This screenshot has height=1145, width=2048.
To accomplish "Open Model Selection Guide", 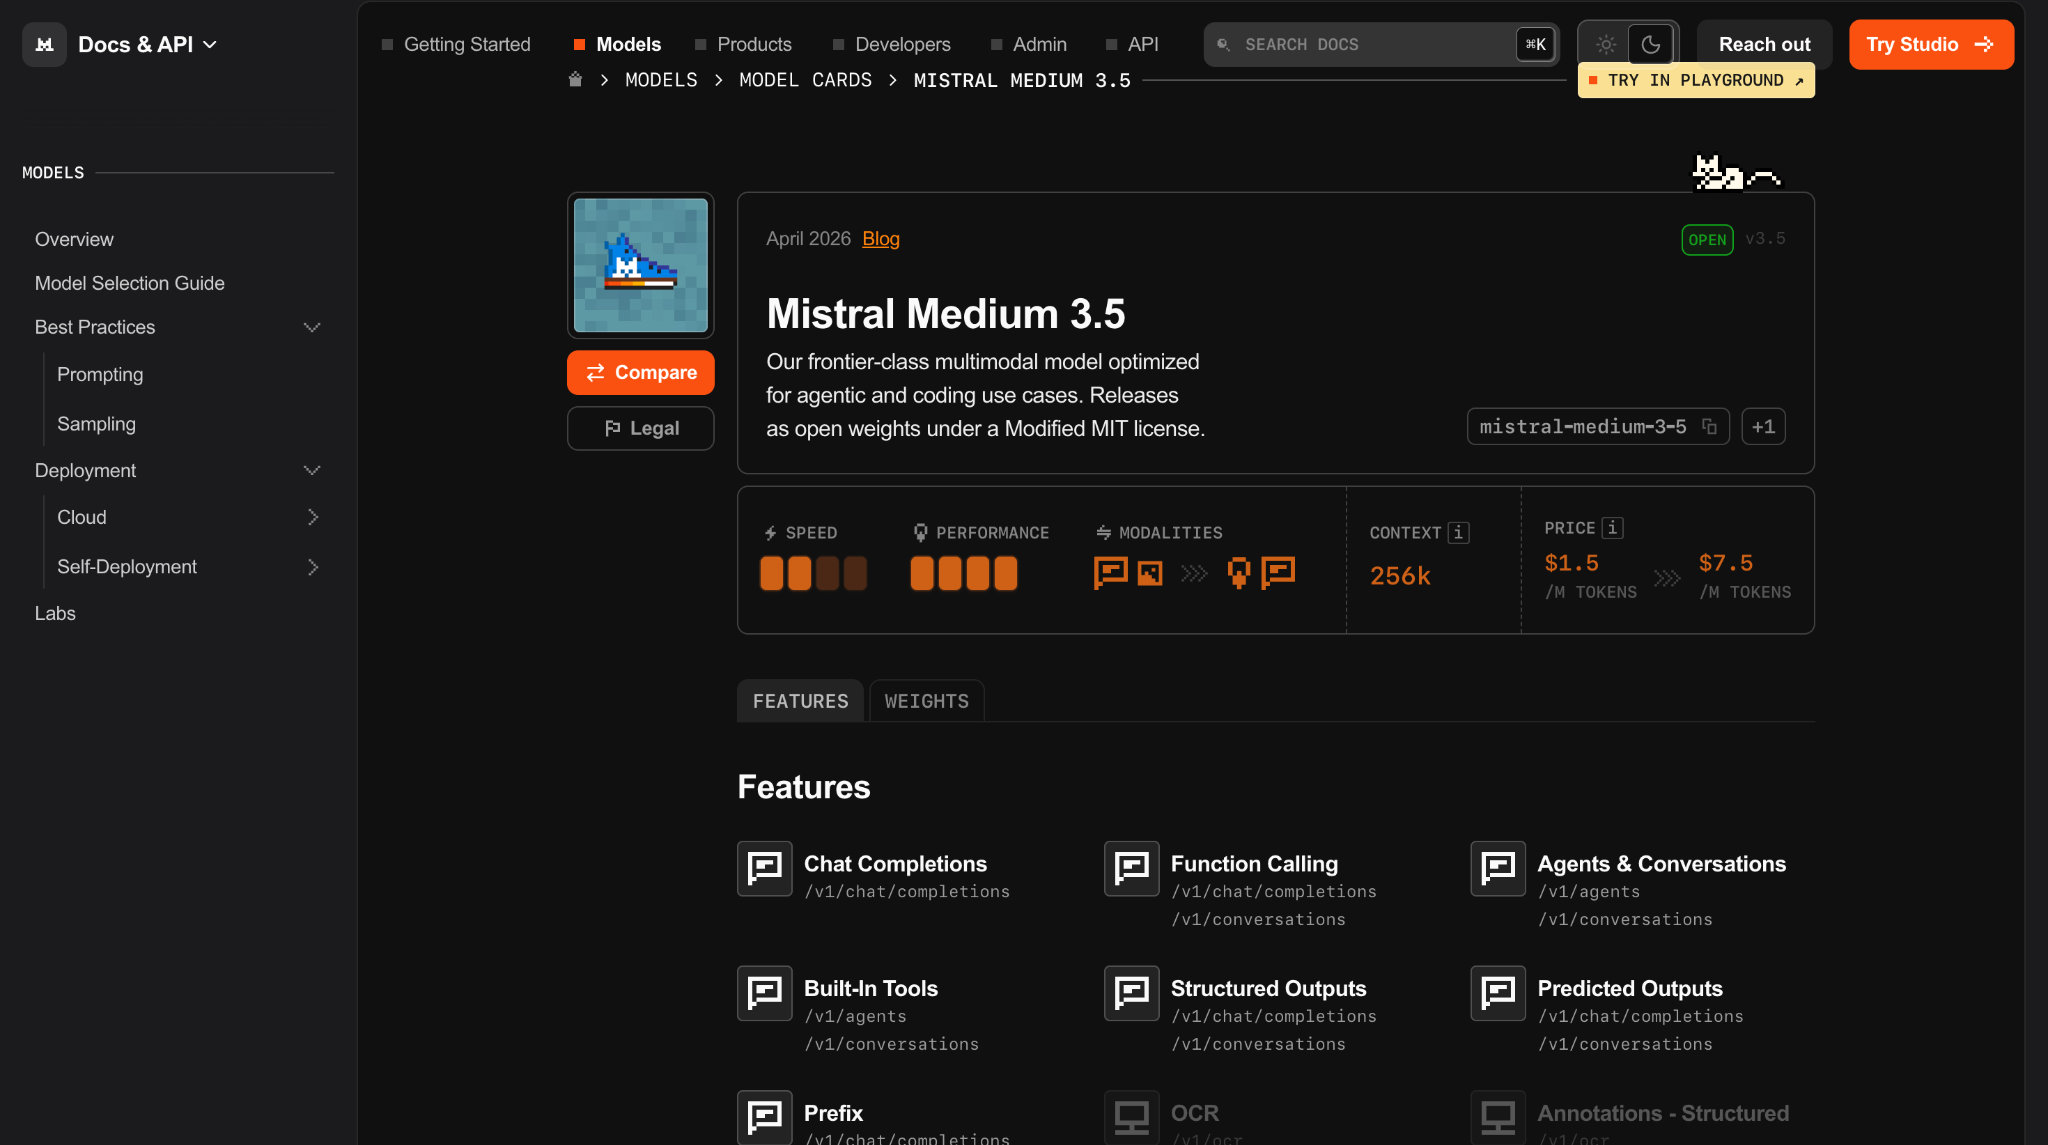I will (x=130, y=284).
